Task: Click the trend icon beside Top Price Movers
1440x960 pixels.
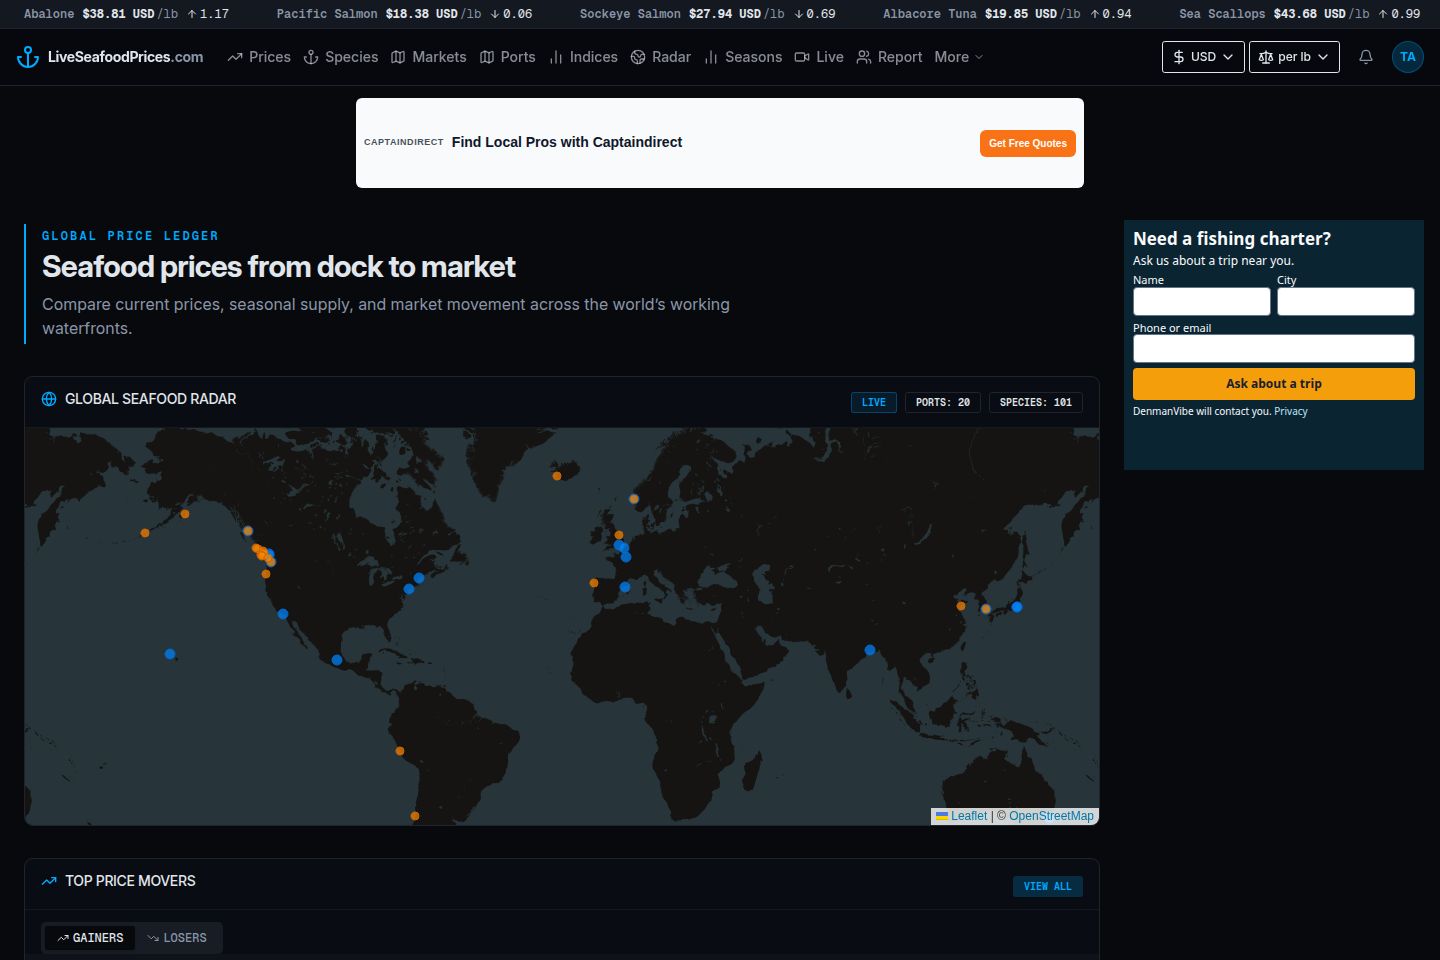Action: coord(49,881)
